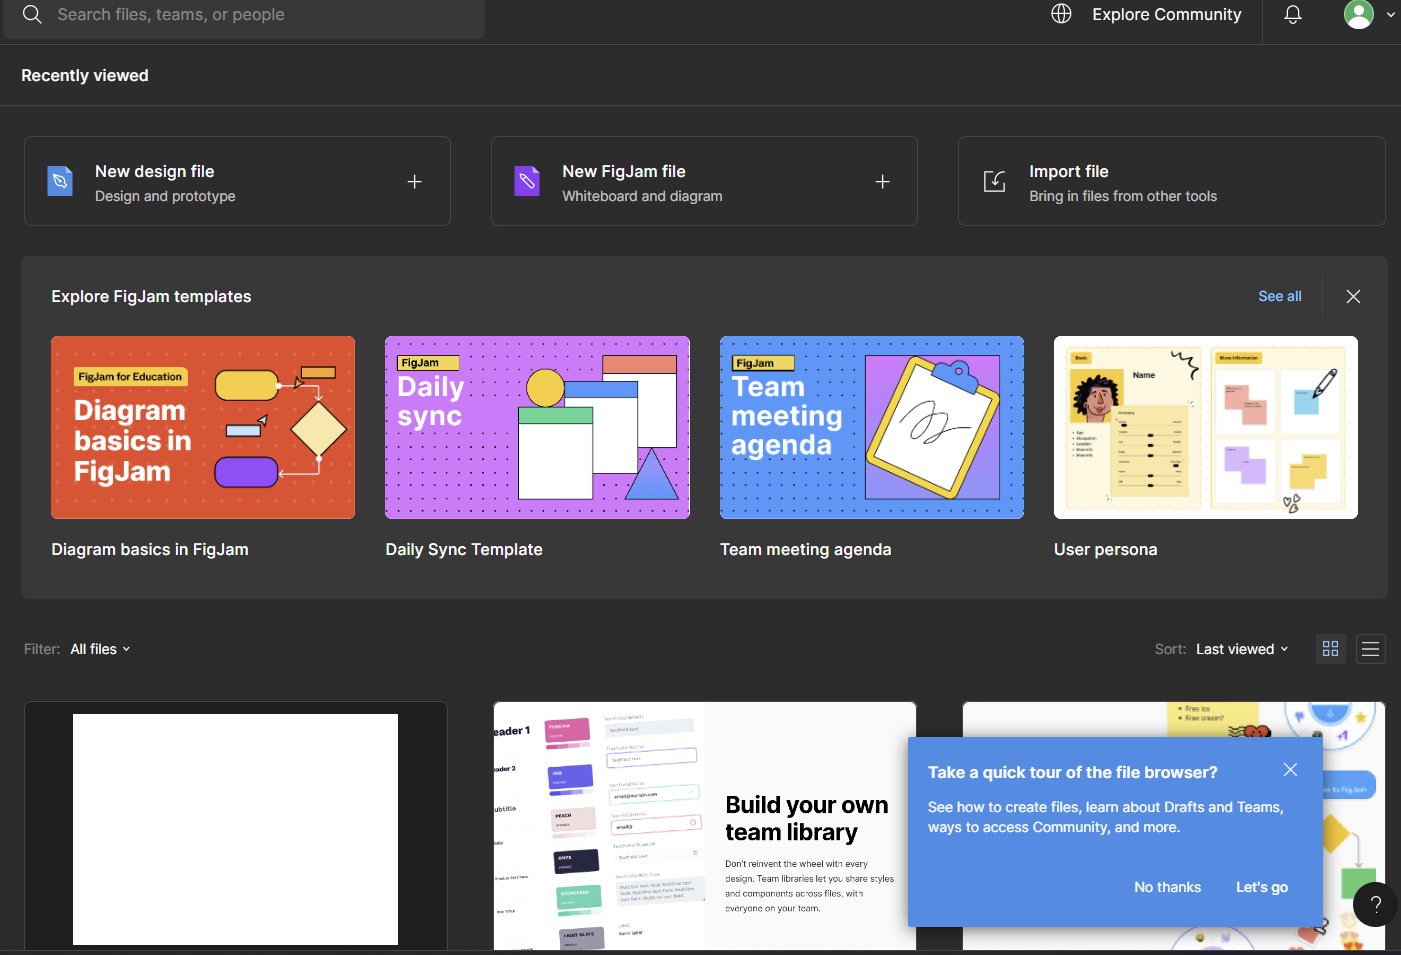Open Explore Community globe icon
The image size is (1401, 955).
[x=1061, y=14]
